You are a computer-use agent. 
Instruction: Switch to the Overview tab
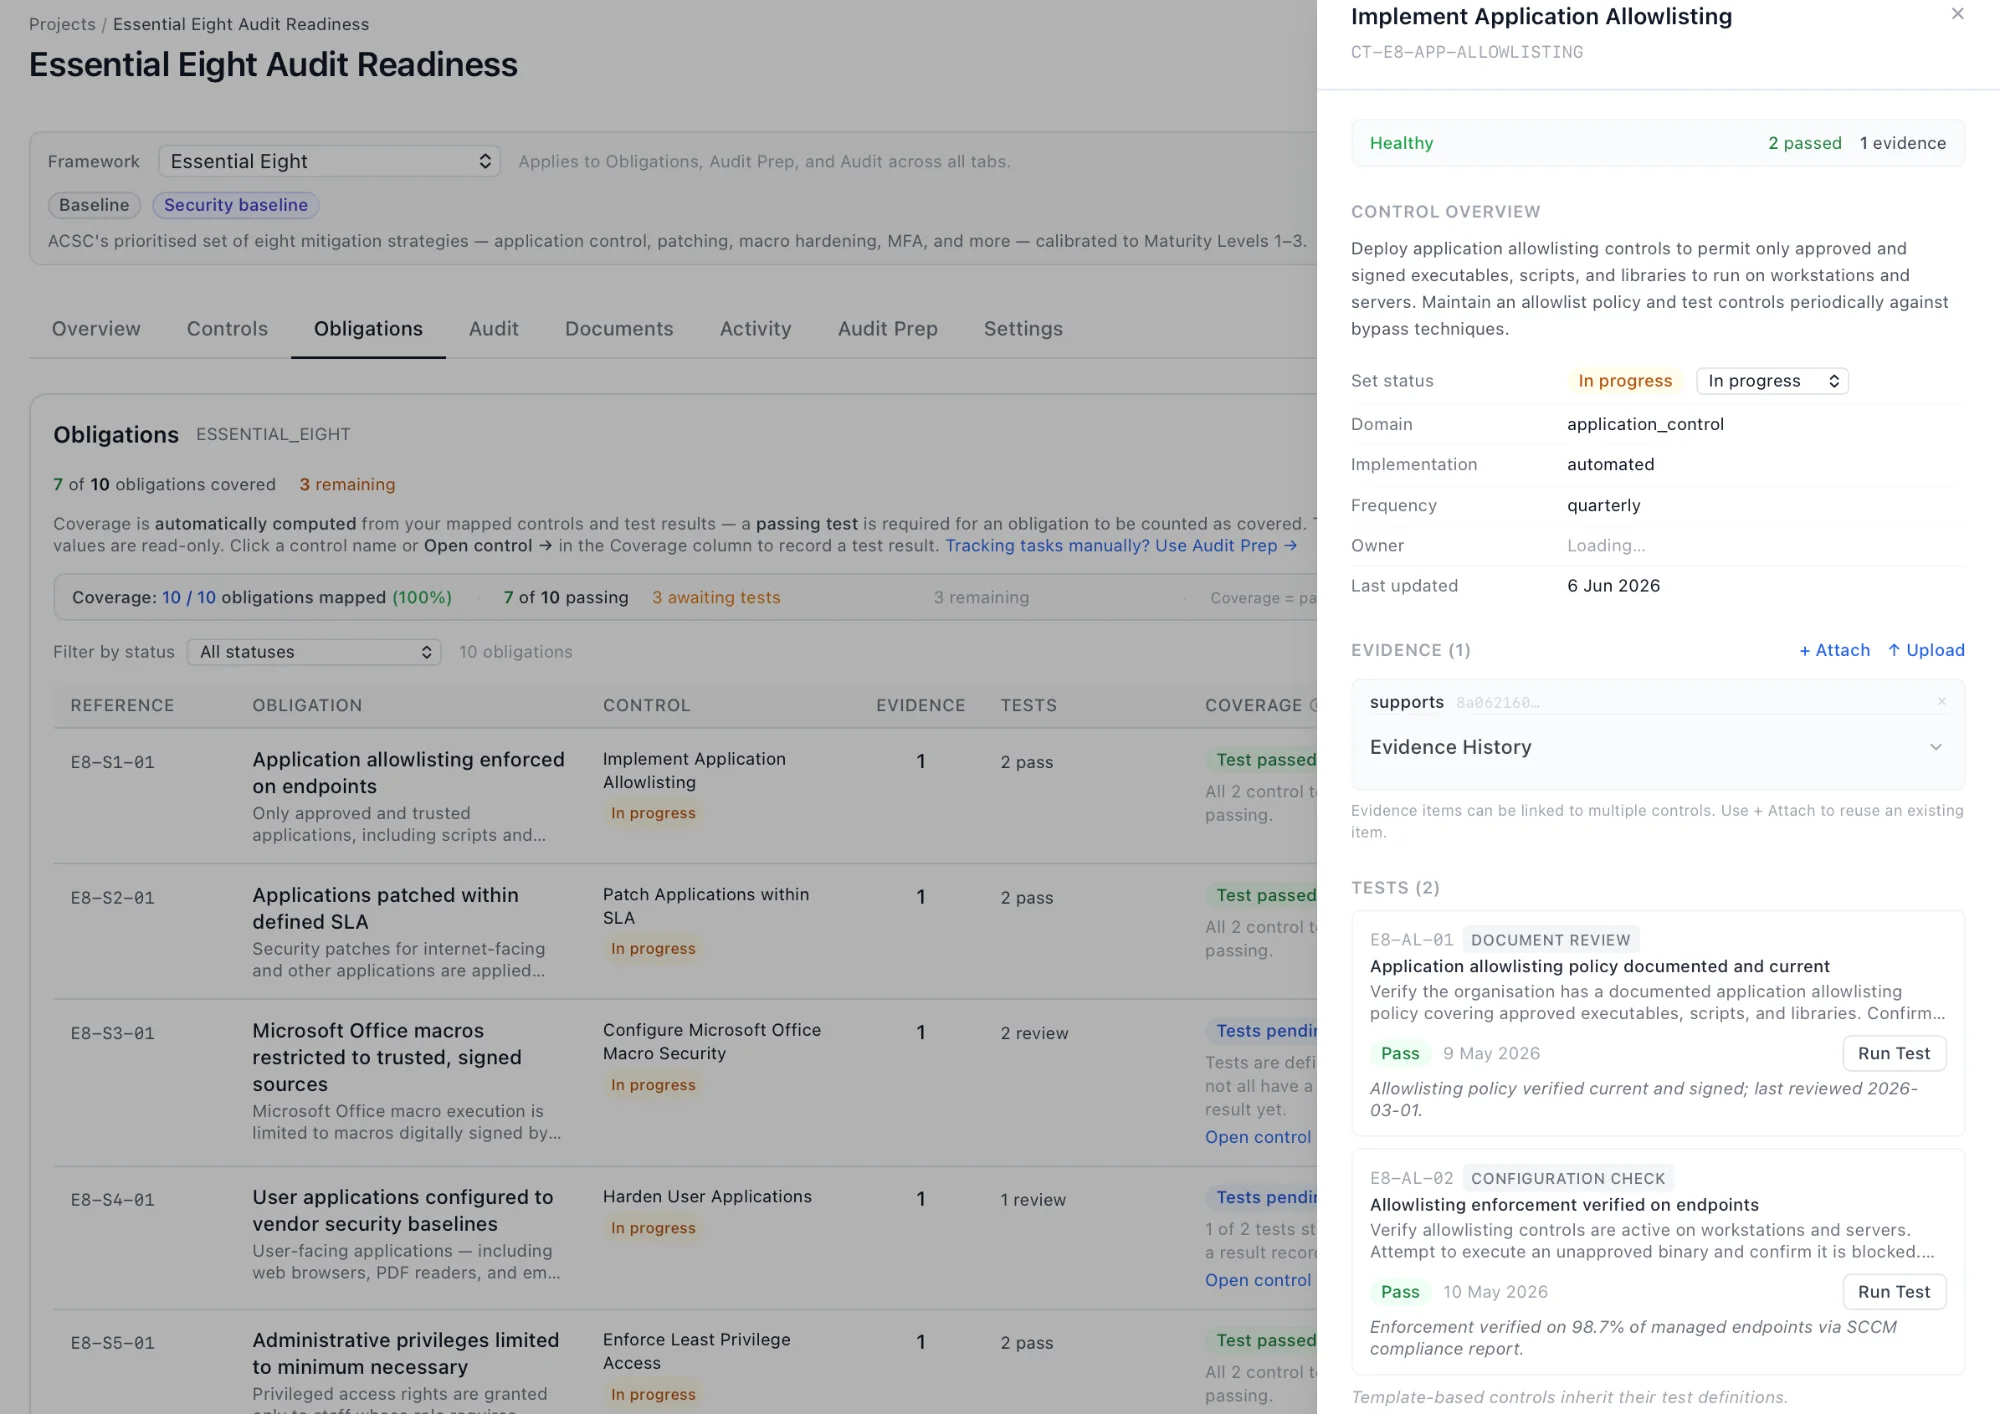click(x=96, y=329)
